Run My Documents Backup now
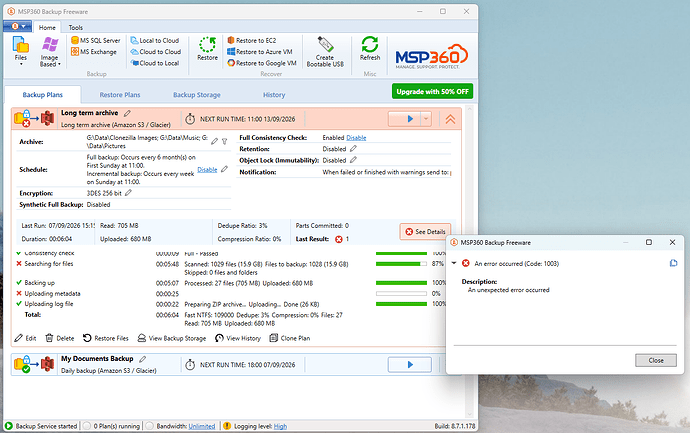Image resolution: width=690 pixels, height=433 pixels. (x=410, y=365)
